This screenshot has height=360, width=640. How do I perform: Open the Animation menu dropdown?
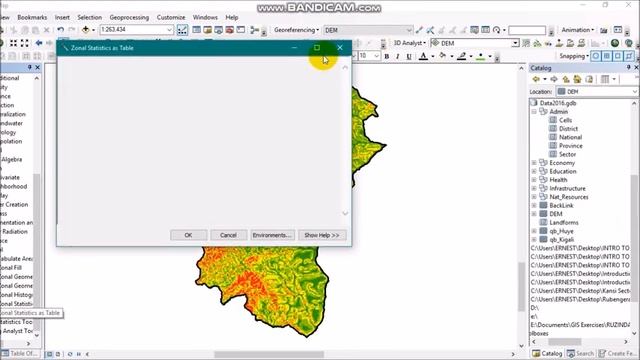(578, 30)
